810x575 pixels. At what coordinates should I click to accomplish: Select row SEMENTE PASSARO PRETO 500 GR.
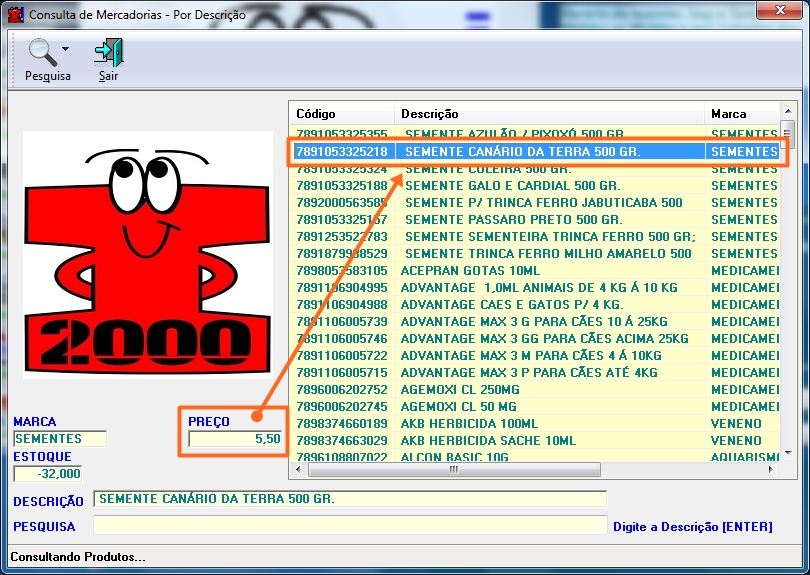click(536, 220)
